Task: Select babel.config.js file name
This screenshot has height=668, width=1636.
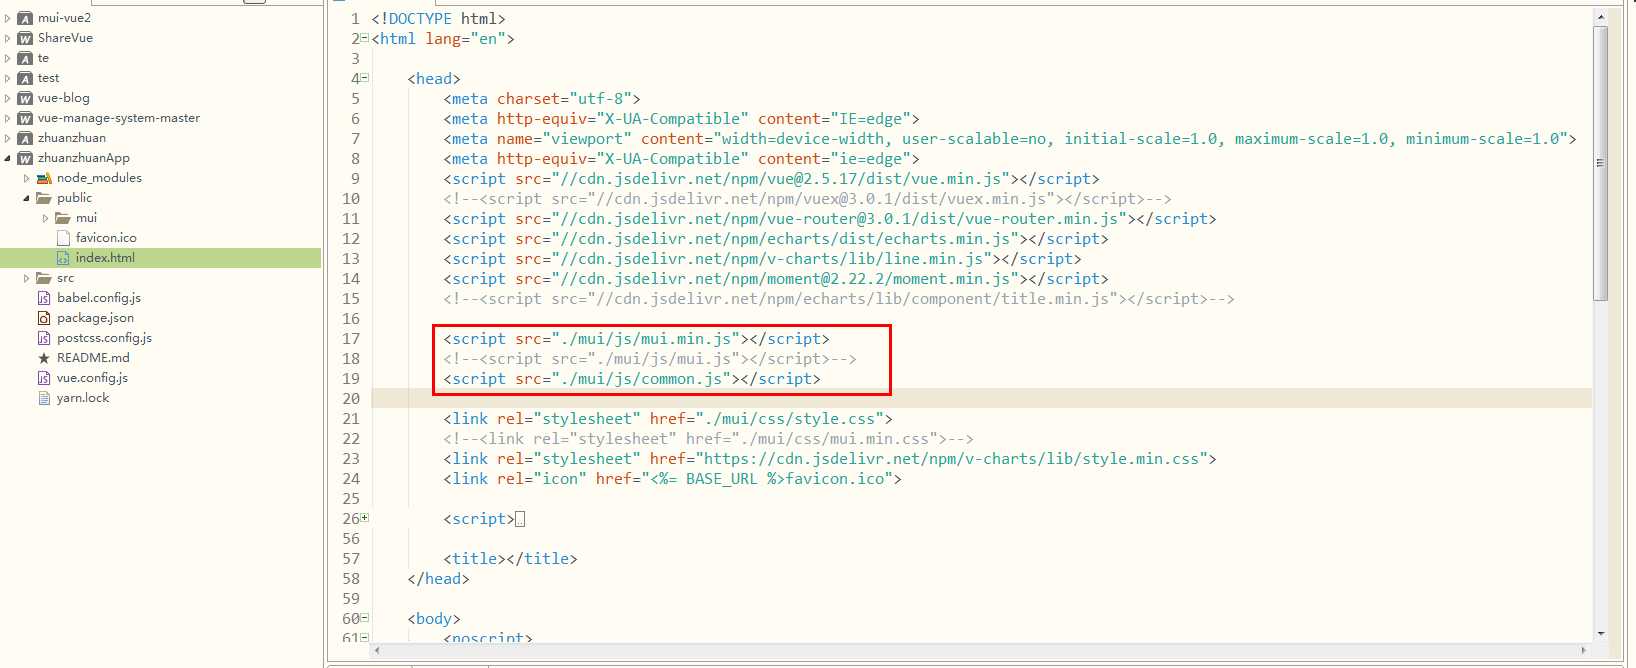Action: point(99,298)
